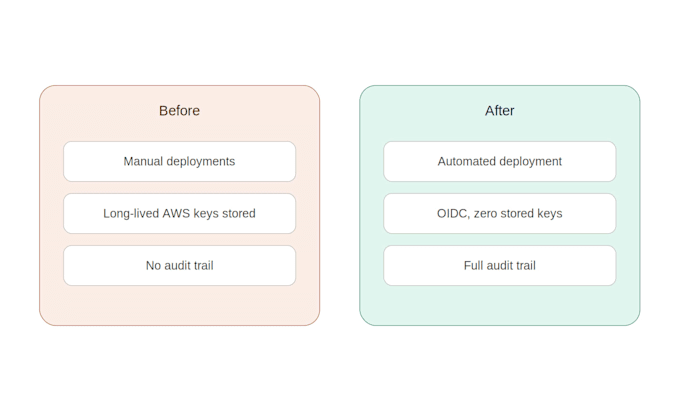Select the "Automated deployment" box
Viewport: 680px width, 411px height.
pos(500,161)
